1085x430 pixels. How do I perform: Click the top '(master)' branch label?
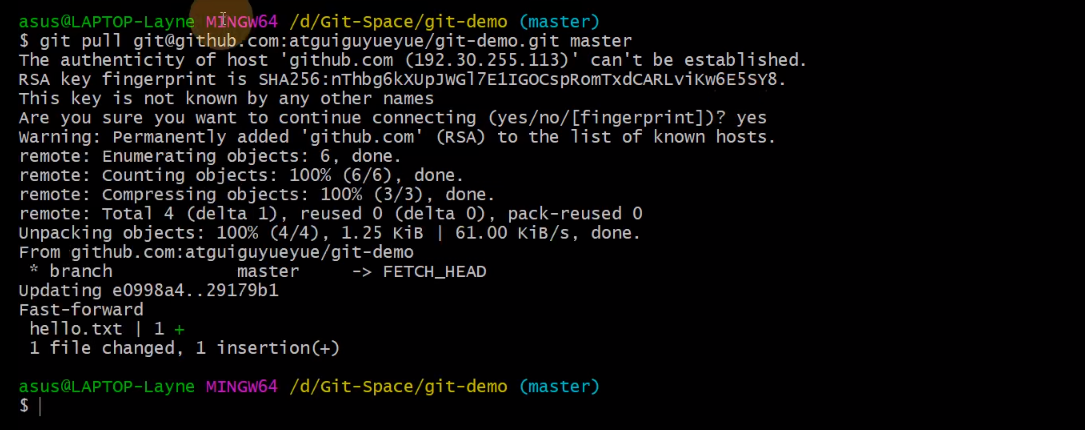point(559,22)
